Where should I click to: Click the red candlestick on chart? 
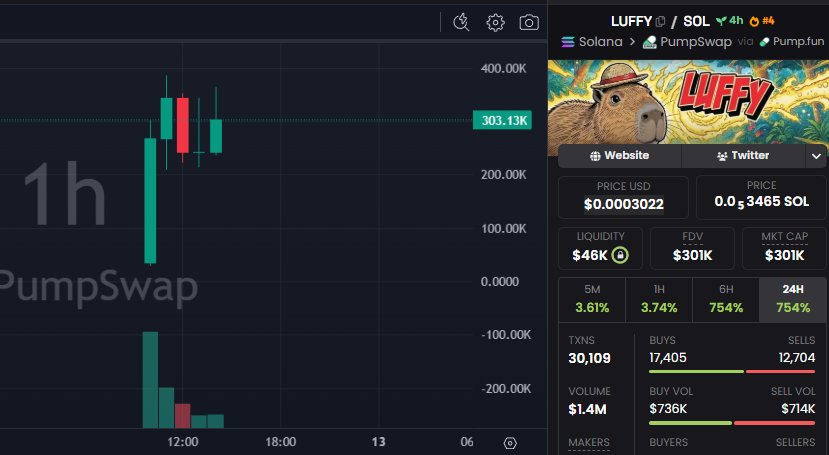point(182,125)
